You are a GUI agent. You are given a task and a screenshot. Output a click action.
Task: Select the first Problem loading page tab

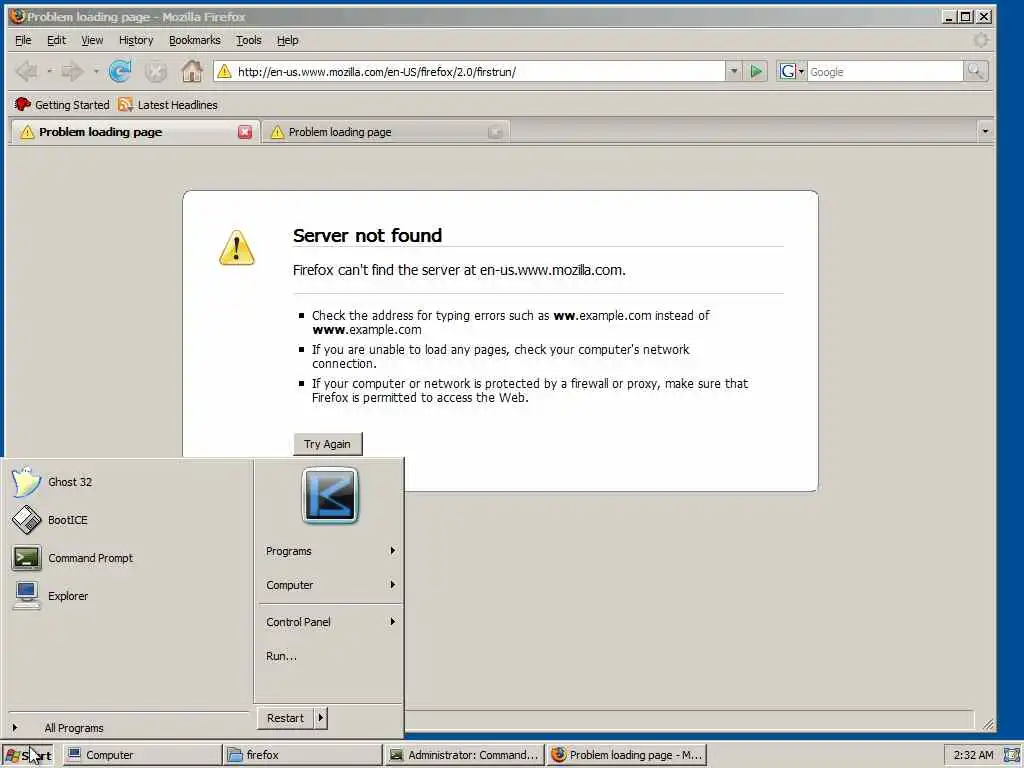pos(134,132)
